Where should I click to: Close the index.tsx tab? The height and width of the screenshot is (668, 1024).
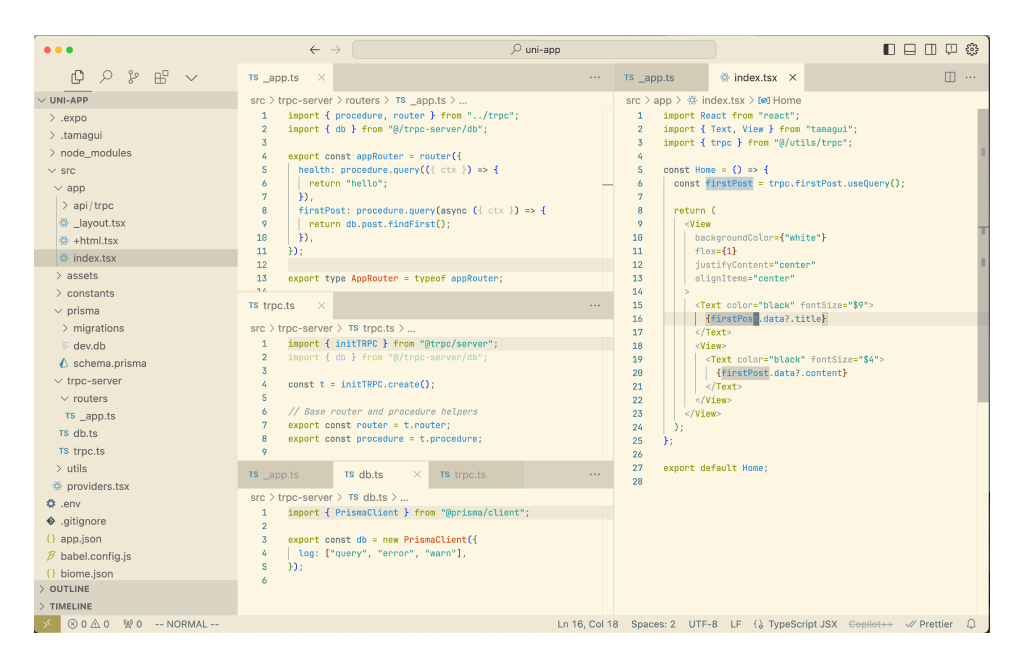click(x=792, y=77)
